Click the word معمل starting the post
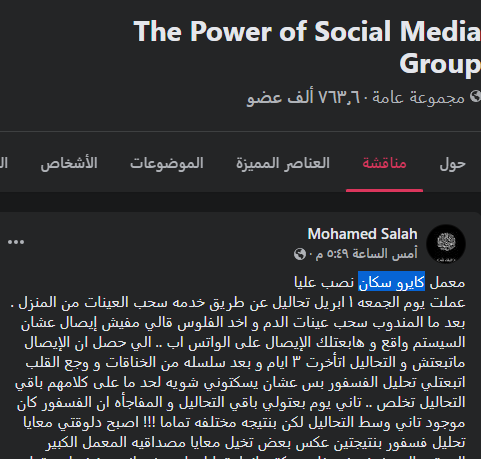This screenshot has height=459, width=481. click(447, 283)
